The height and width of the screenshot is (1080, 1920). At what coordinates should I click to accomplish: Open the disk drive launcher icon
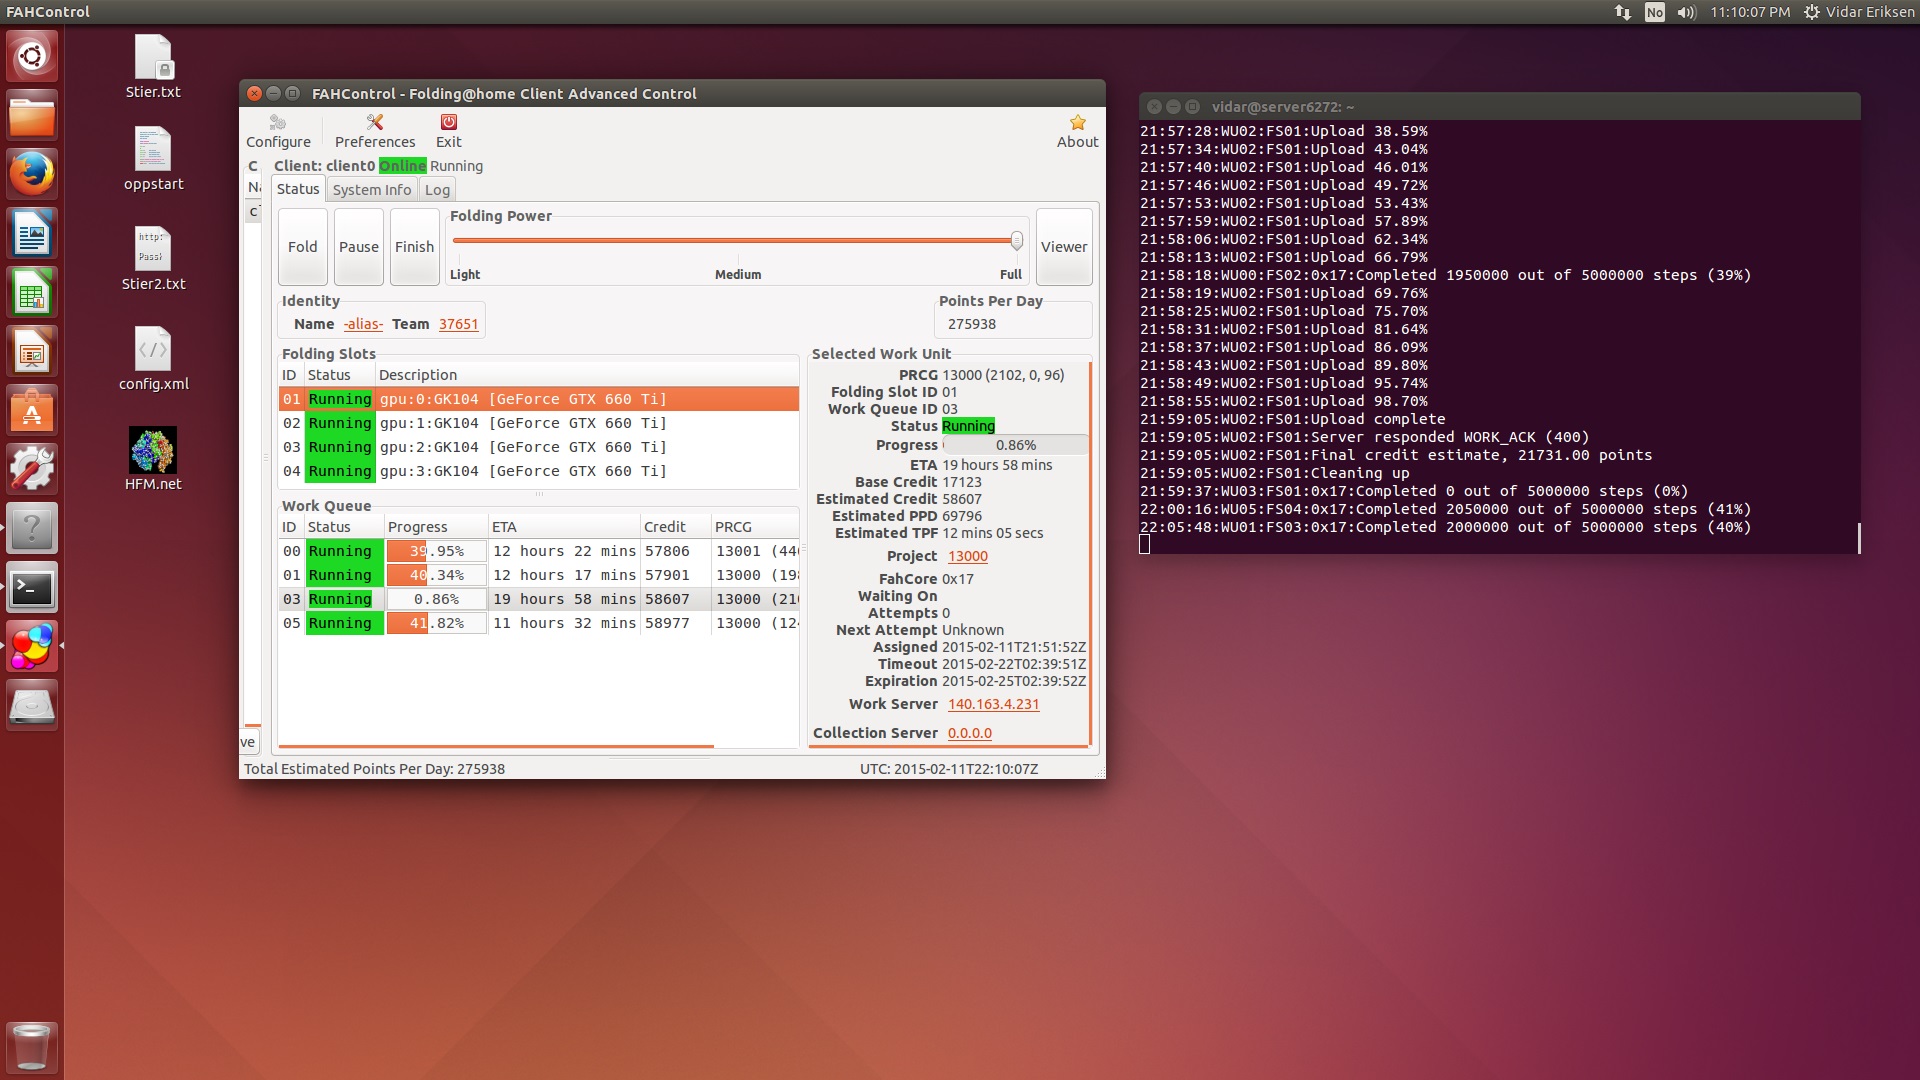(x=32, y=706)
